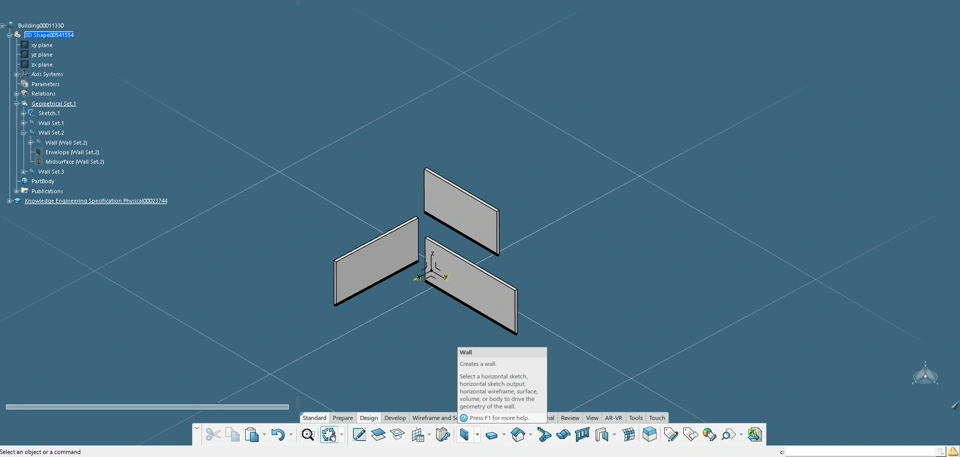Select the flat slab tool icon
Viewport: 960px width, 457px height.
tap(492, 434)
